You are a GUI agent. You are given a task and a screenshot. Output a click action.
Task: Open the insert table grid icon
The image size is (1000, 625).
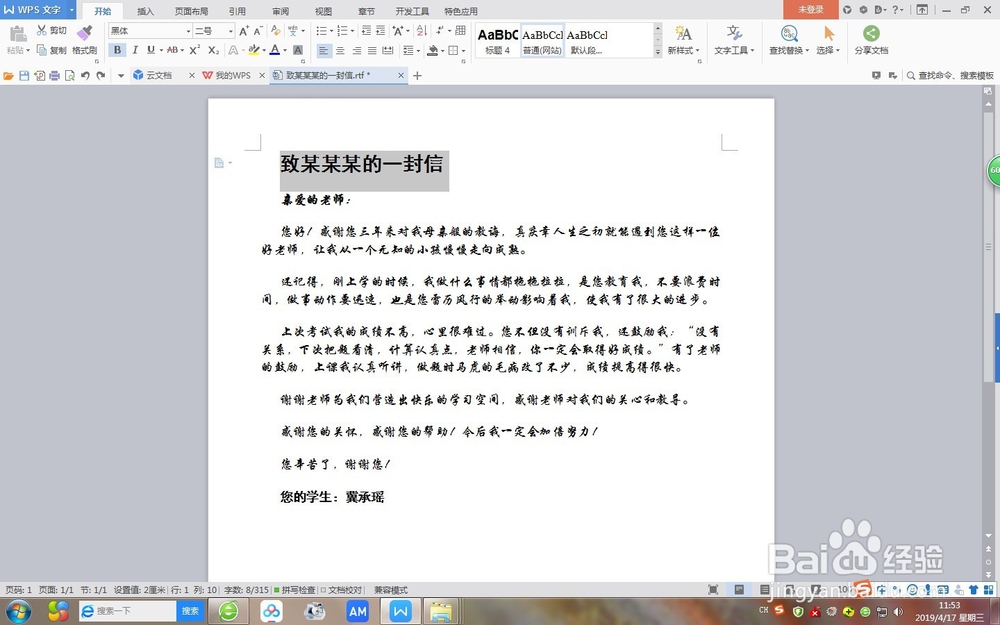click(x=460, y=31)
